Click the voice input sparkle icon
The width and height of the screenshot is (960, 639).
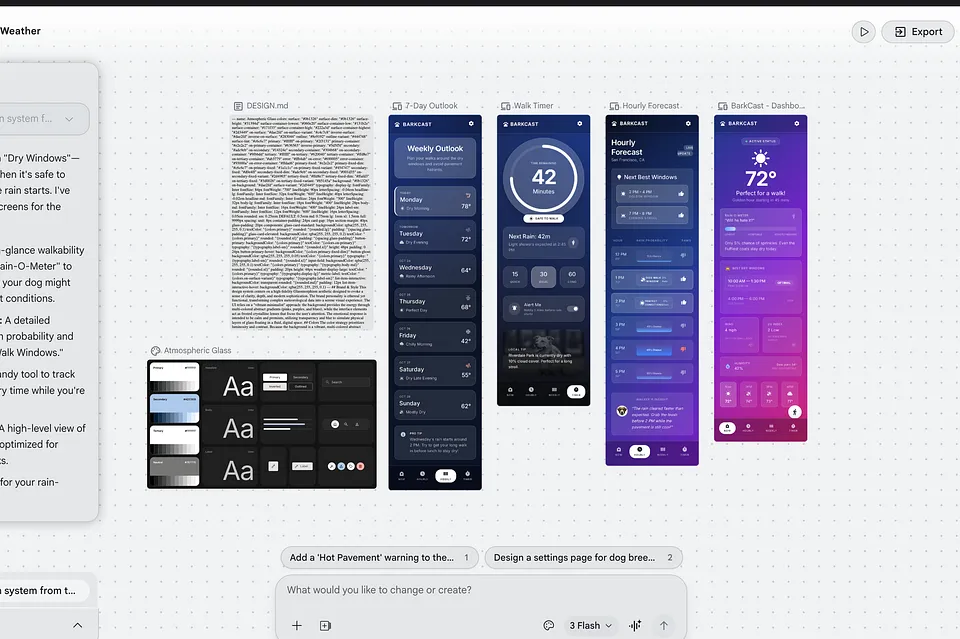[x=635, y=626]
